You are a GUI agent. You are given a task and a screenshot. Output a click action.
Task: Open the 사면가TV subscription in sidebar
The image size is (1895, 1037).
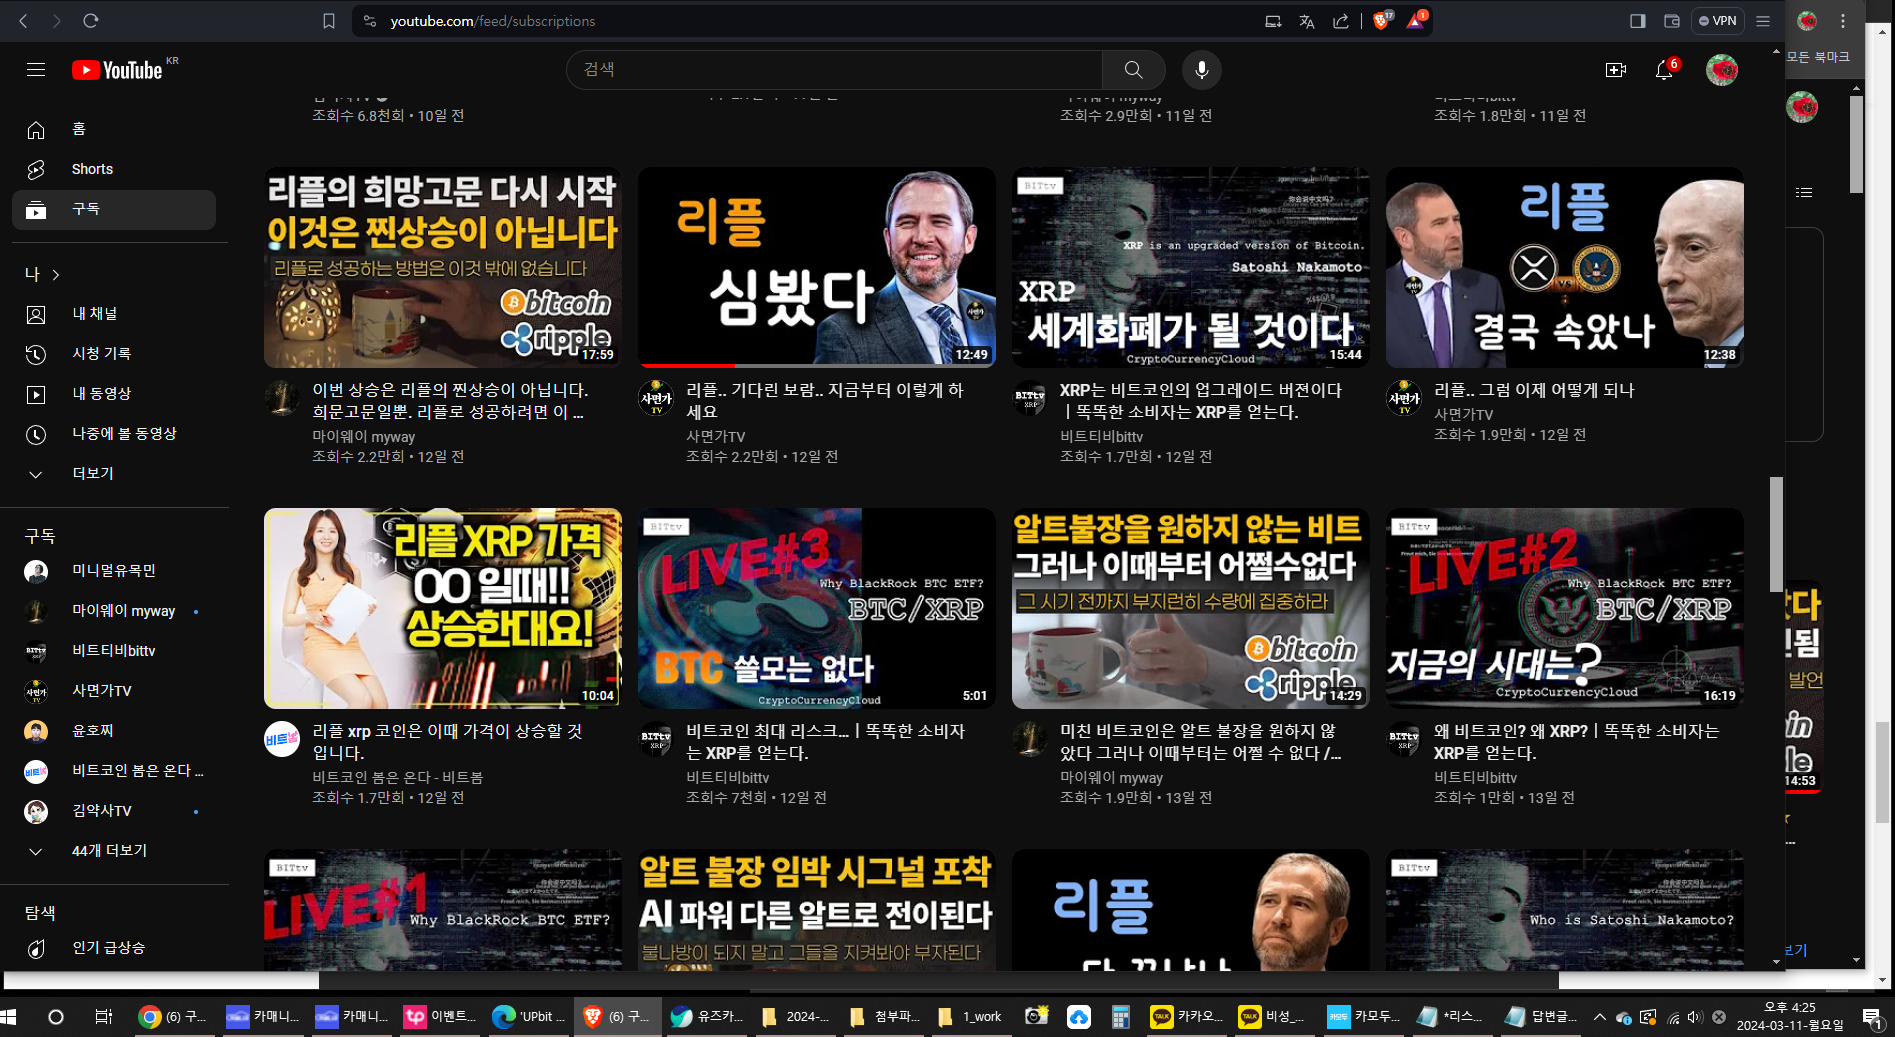[114, 691]
